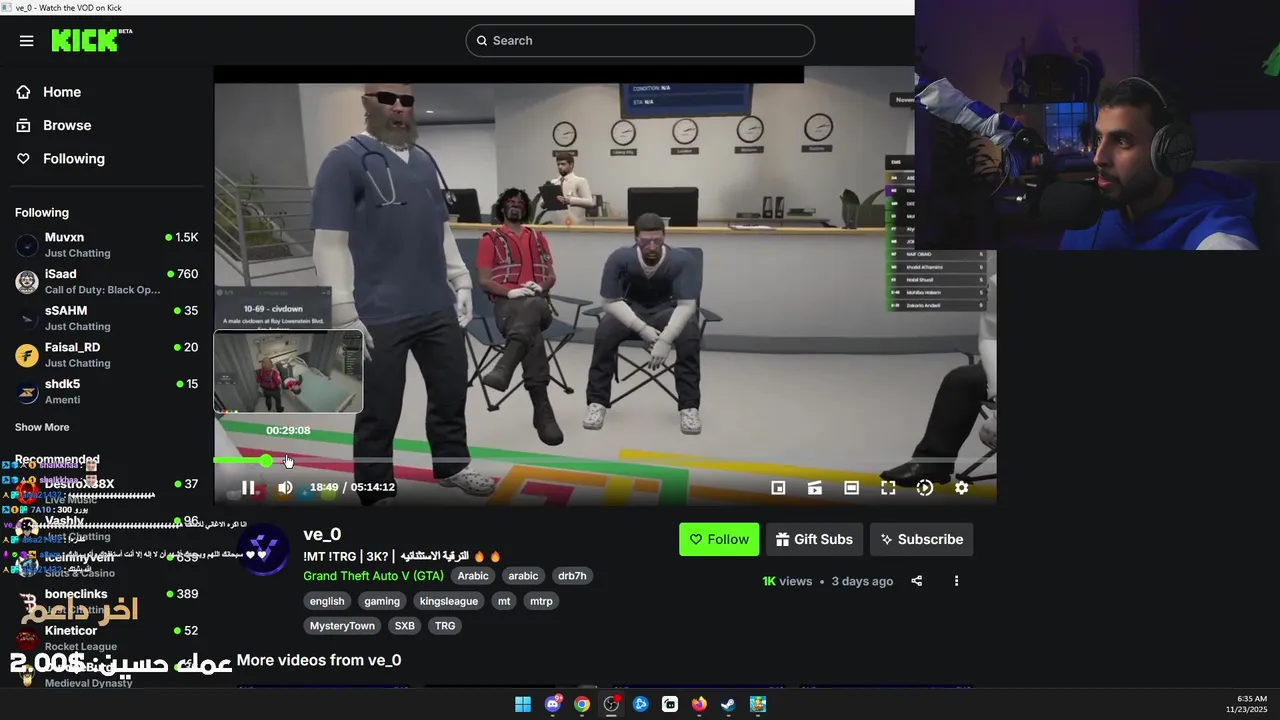Click the video progress bar handle
1280x720 pixels.
tap(266, 460)
